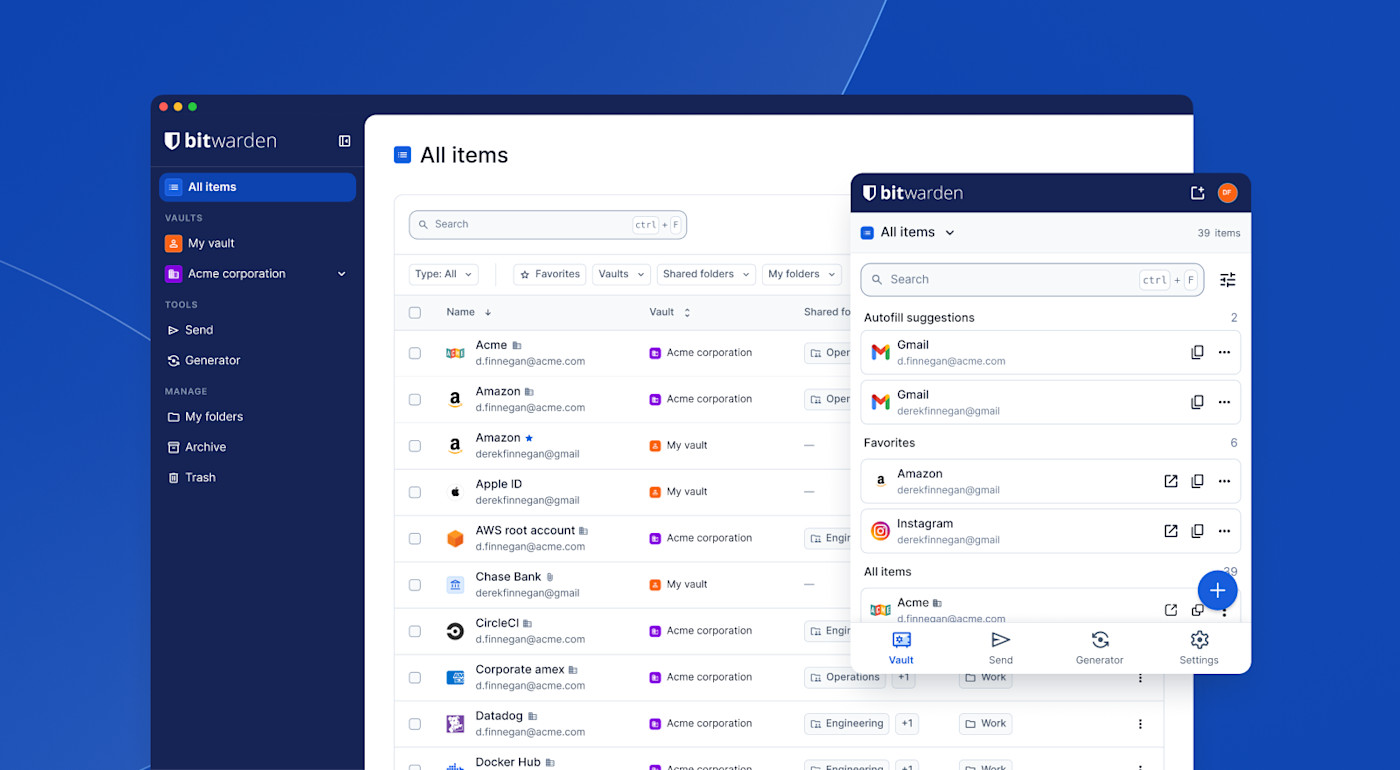Click the orange account avatar in the extension

pos(1227,193)
